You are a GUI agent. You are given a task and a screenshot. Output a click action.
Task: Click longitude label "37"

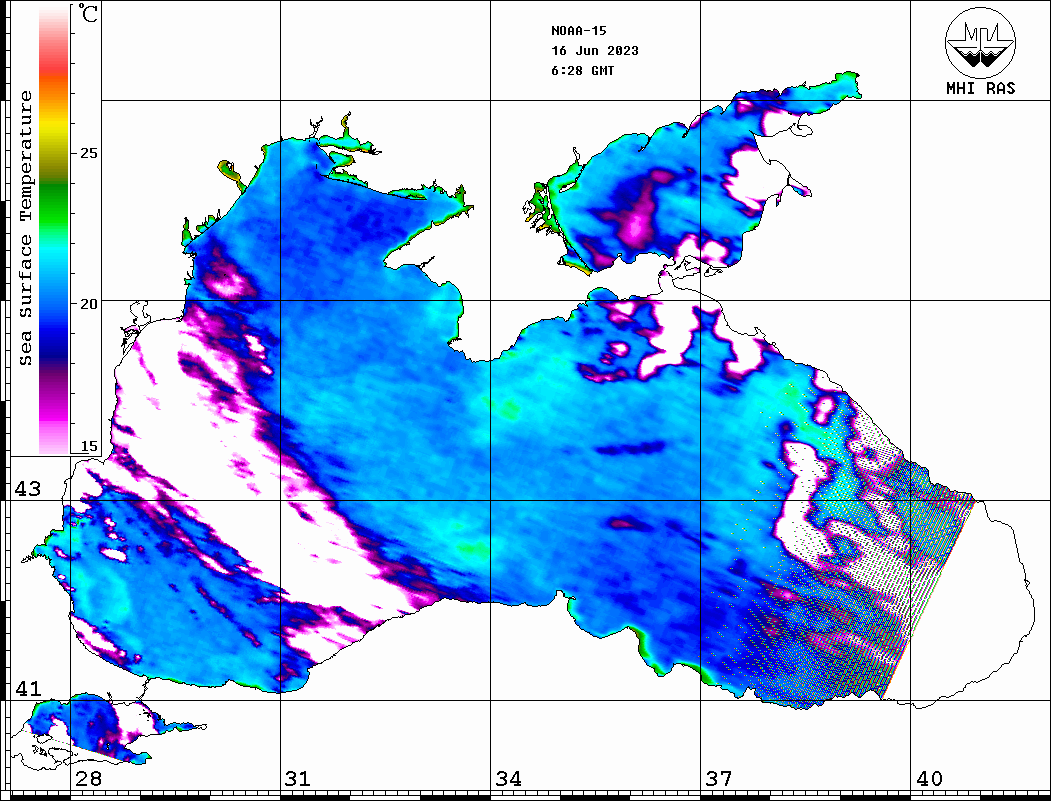718,778
